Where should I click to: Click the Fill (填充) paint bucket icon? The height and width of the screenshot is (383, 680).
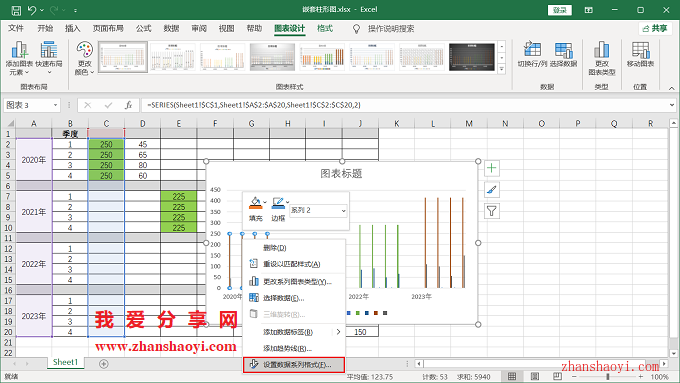click(x=255, y=203)
